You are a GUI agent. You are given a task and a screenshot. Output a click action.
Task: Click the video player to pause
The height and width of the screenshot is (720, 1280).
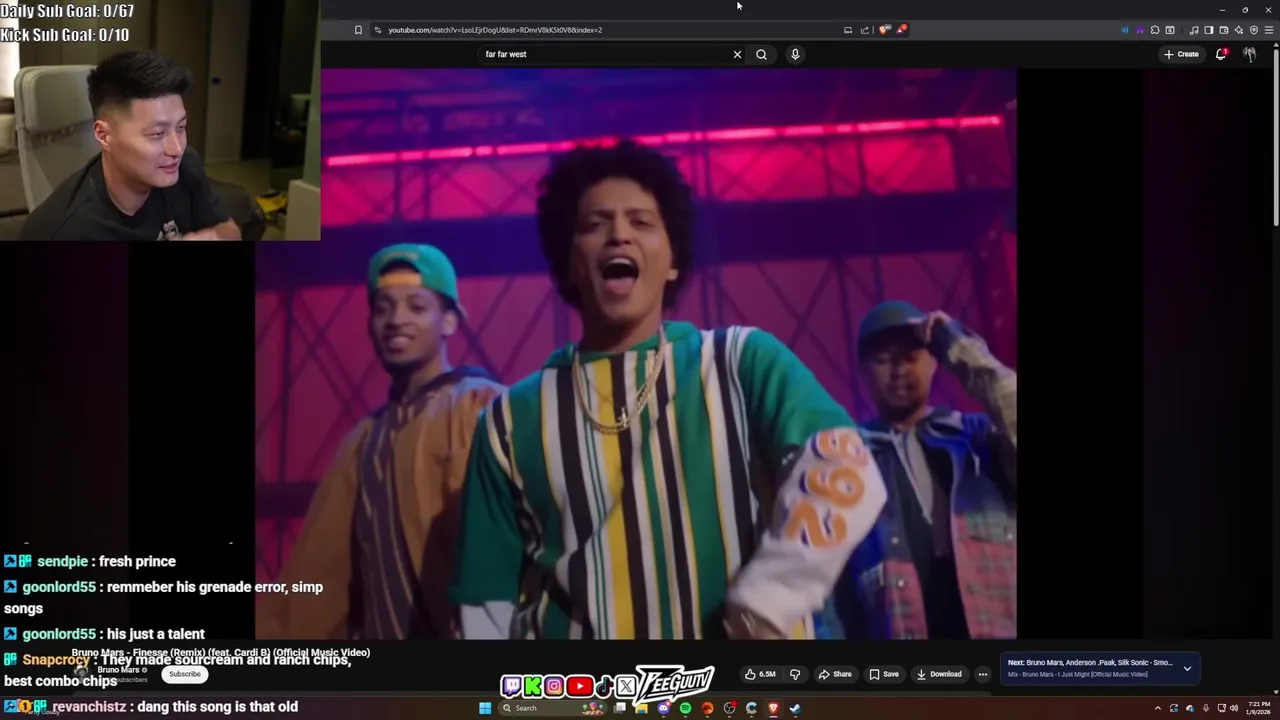point(635,353)
